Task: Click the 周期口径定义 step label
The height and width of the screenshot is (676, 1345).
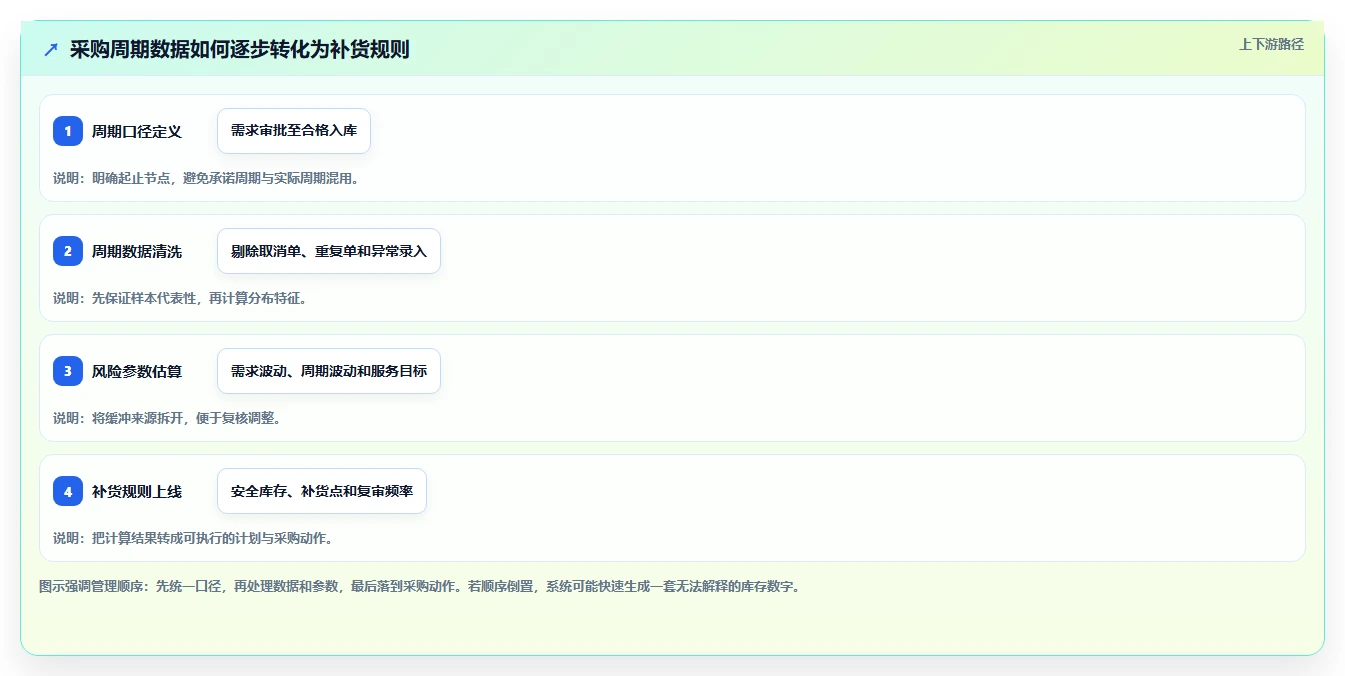Action: click(137, 131)
